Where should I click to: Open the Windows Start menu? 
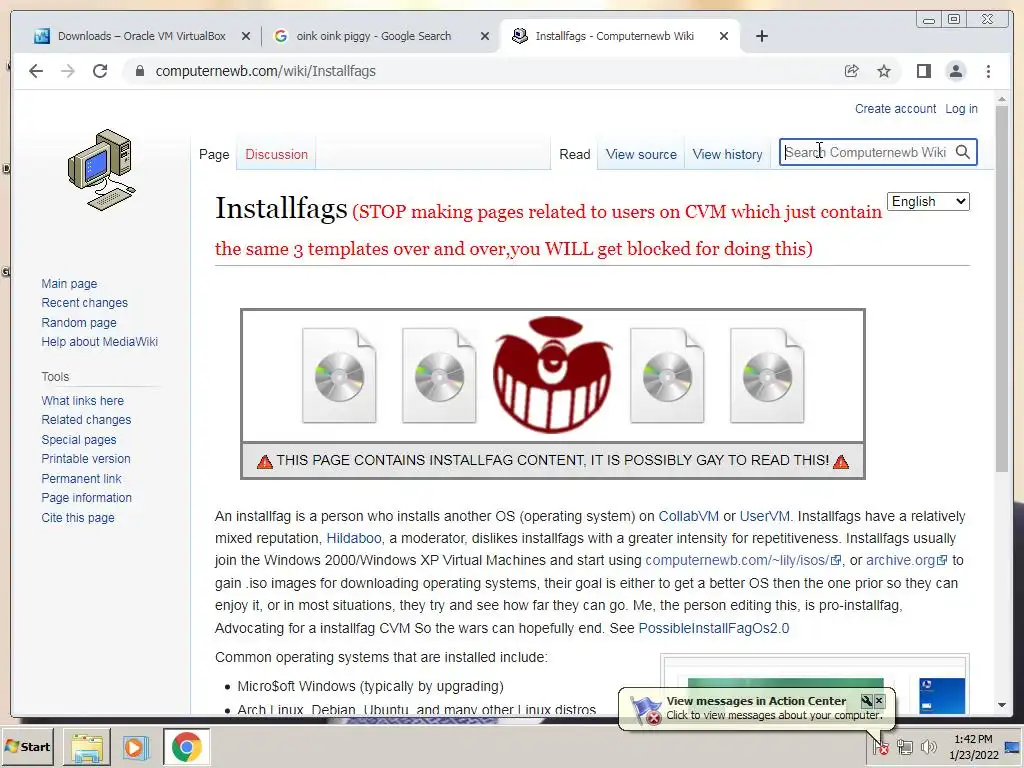tap(27, 747)
